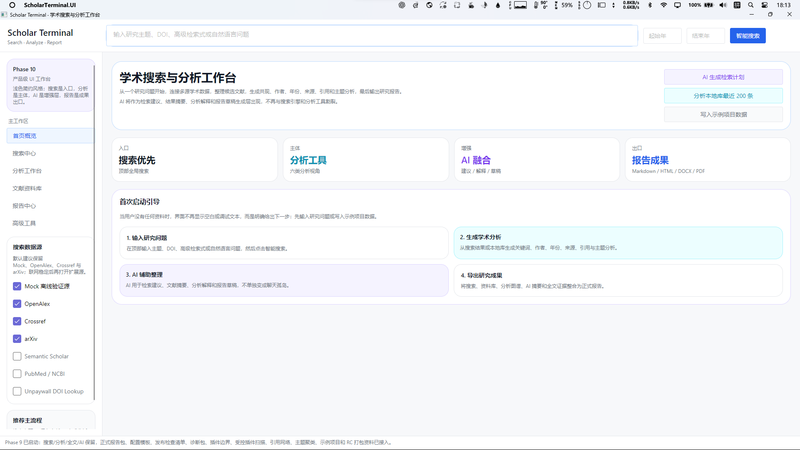The width and height of the screenshot is (800, 450).
Task: Open 文献资料库 in the sidebar
Action: tap(50, 188)
